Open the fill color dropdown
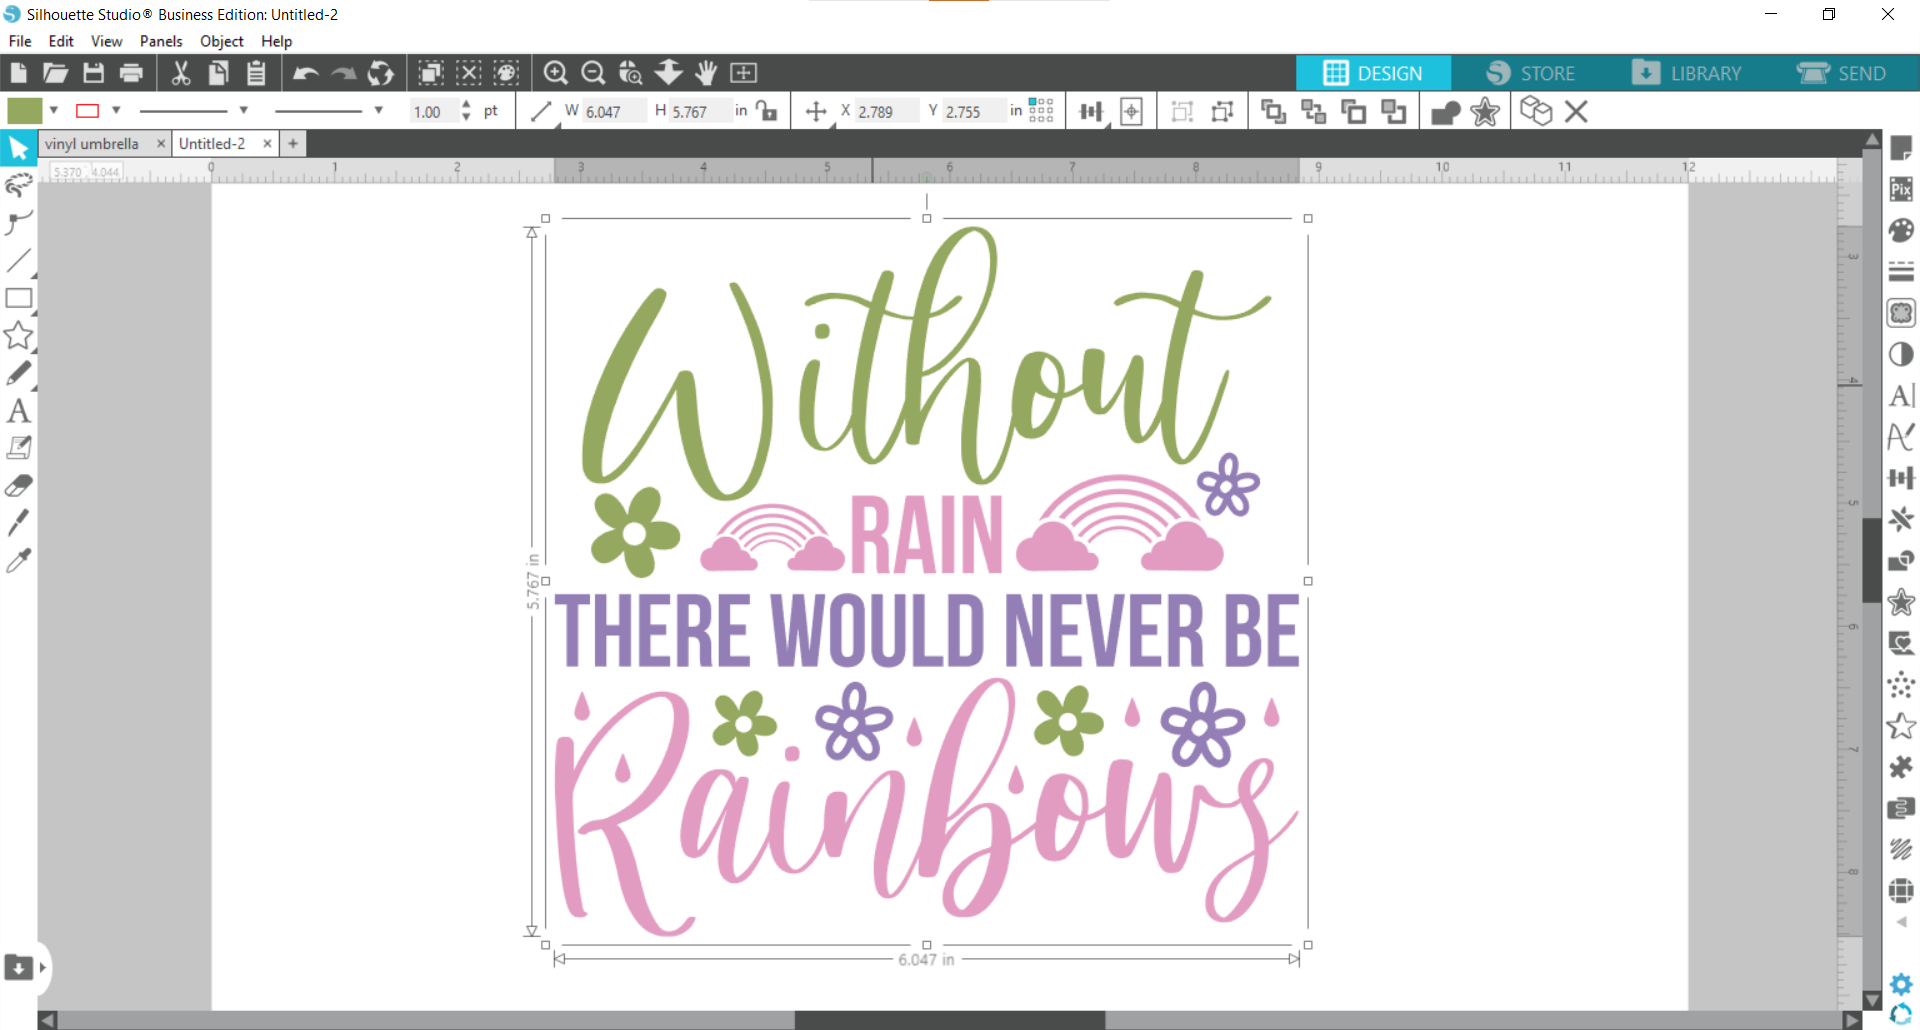 pos(54,110)
